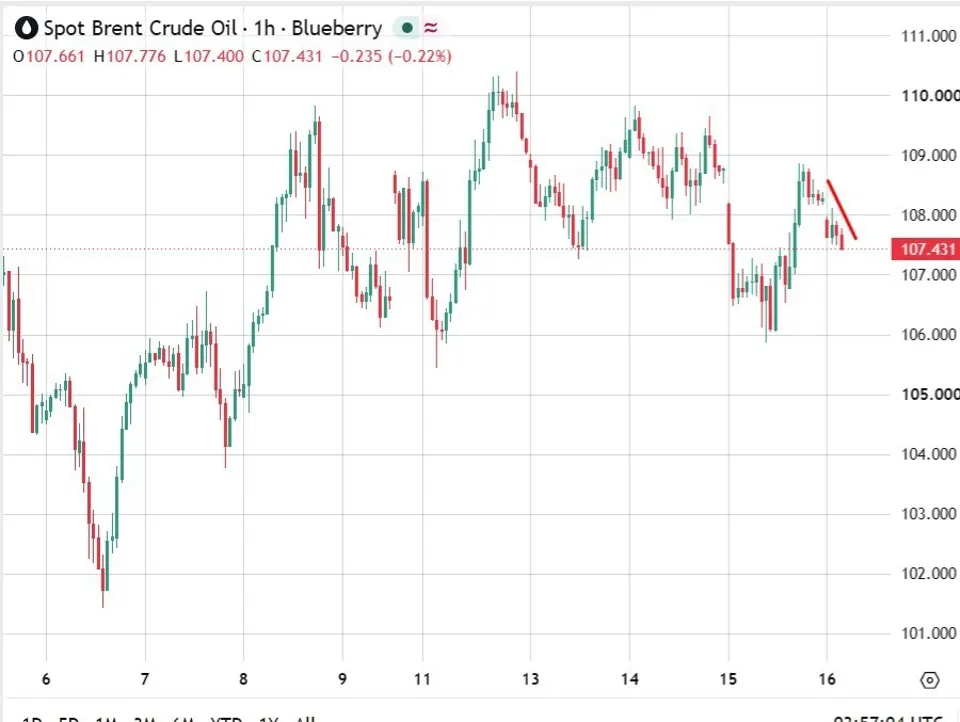
Task: Click date label 15 on time axis
Action: click(x=729, y=679)
